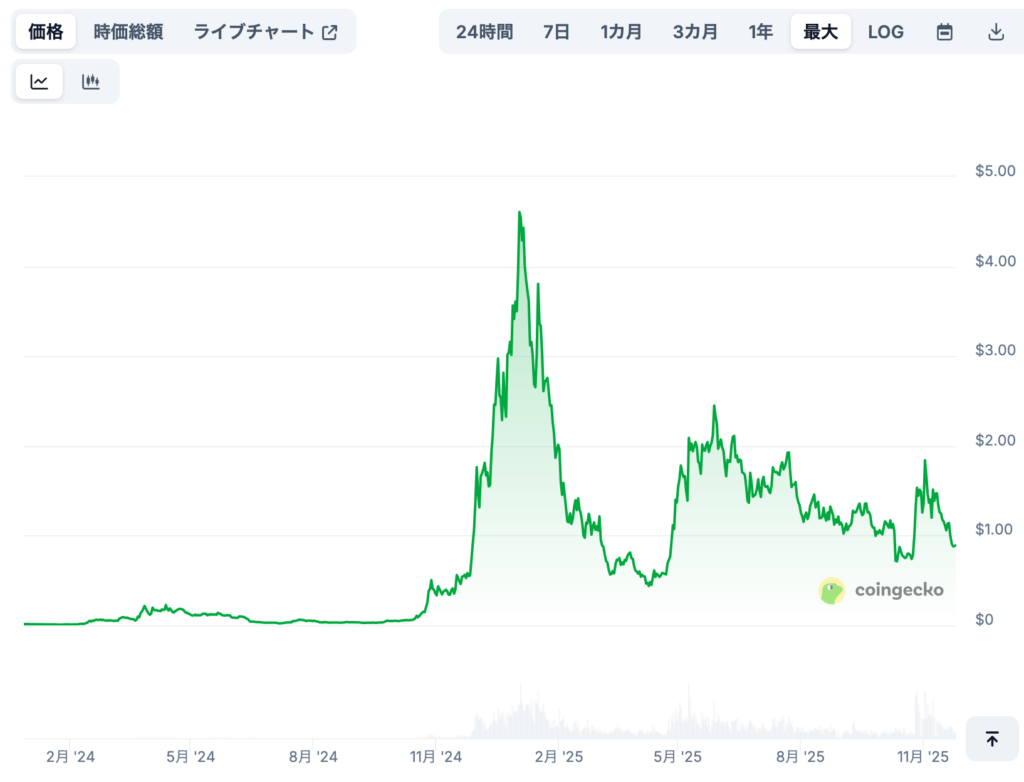Viewport: 1024px width, 782px height.
Task: Click the download chart data icon
Action: [996, 31]
